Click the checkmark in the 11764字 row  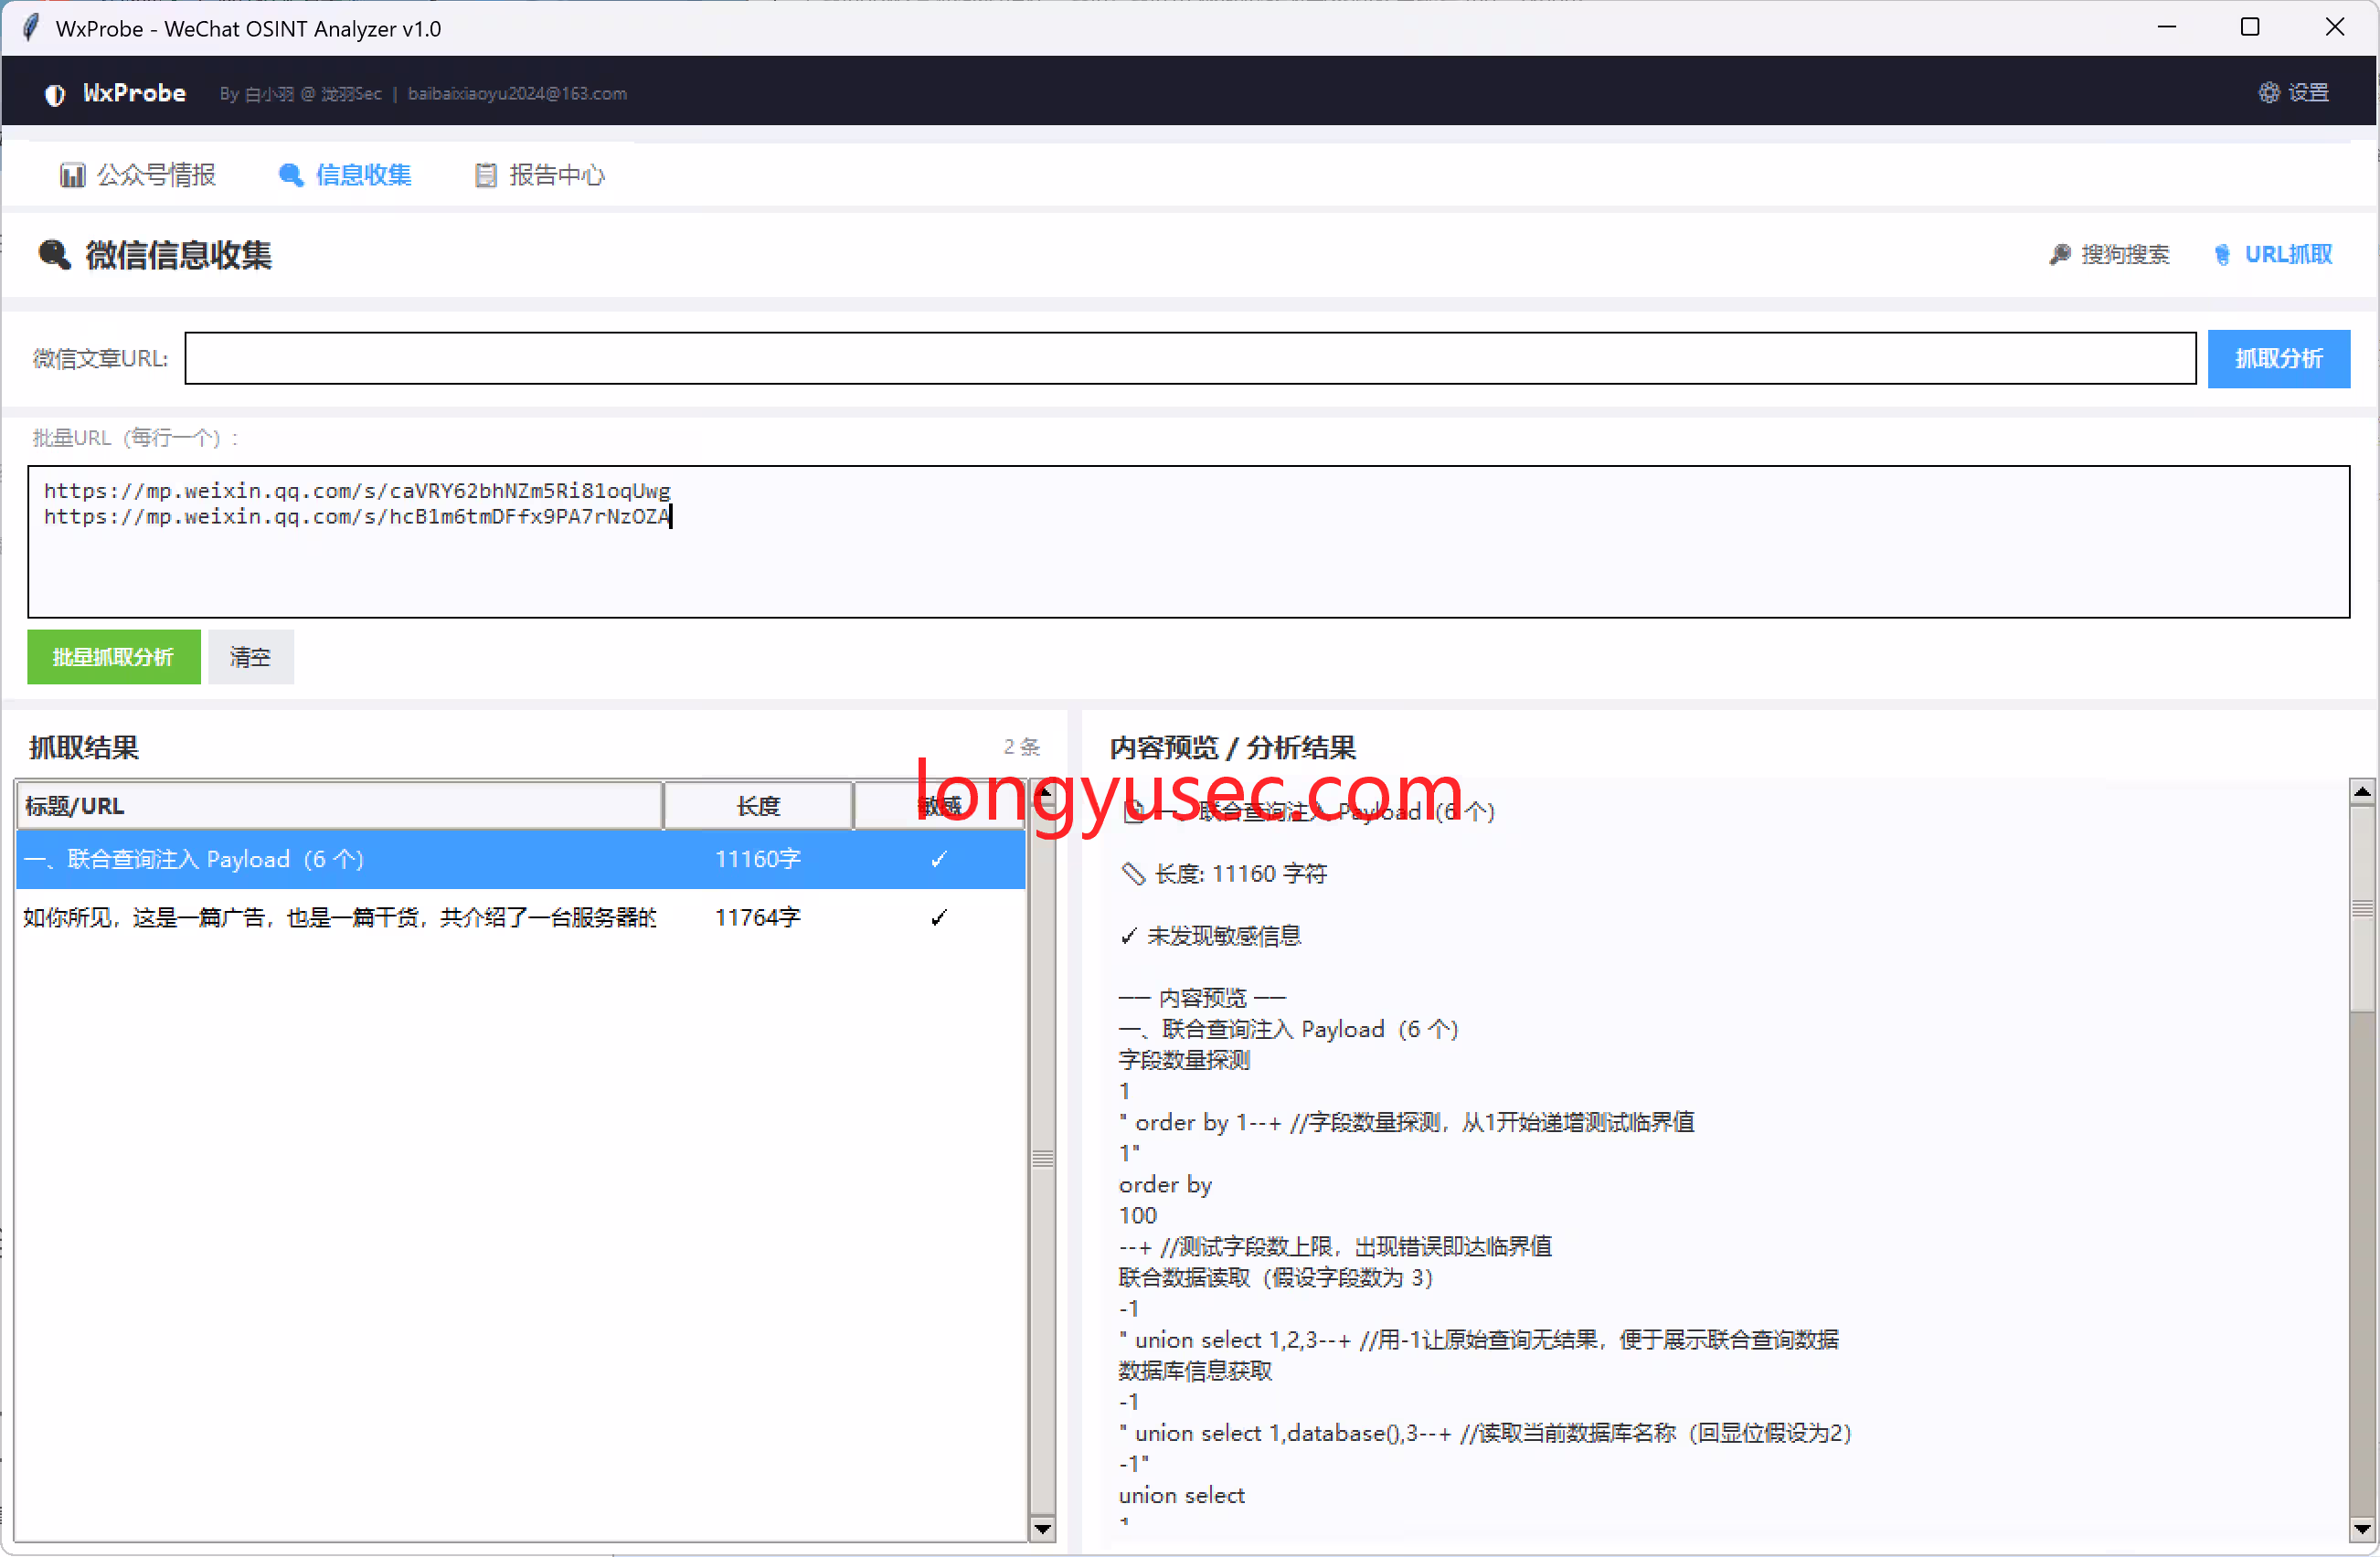(x=938, y=917)
